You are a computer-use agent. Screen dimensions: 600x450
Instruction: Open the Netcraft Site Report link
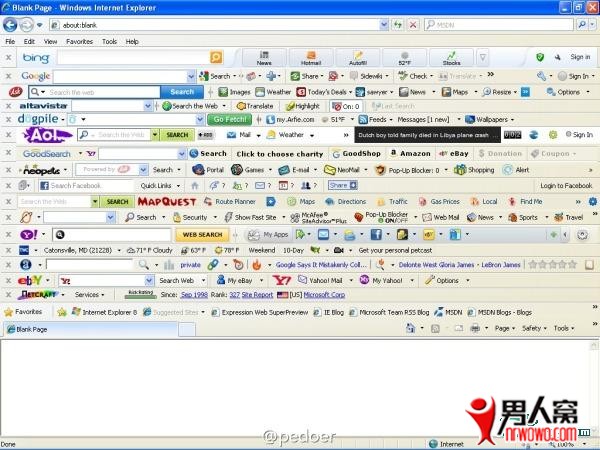pyautogui.click(x=257, y=295)
